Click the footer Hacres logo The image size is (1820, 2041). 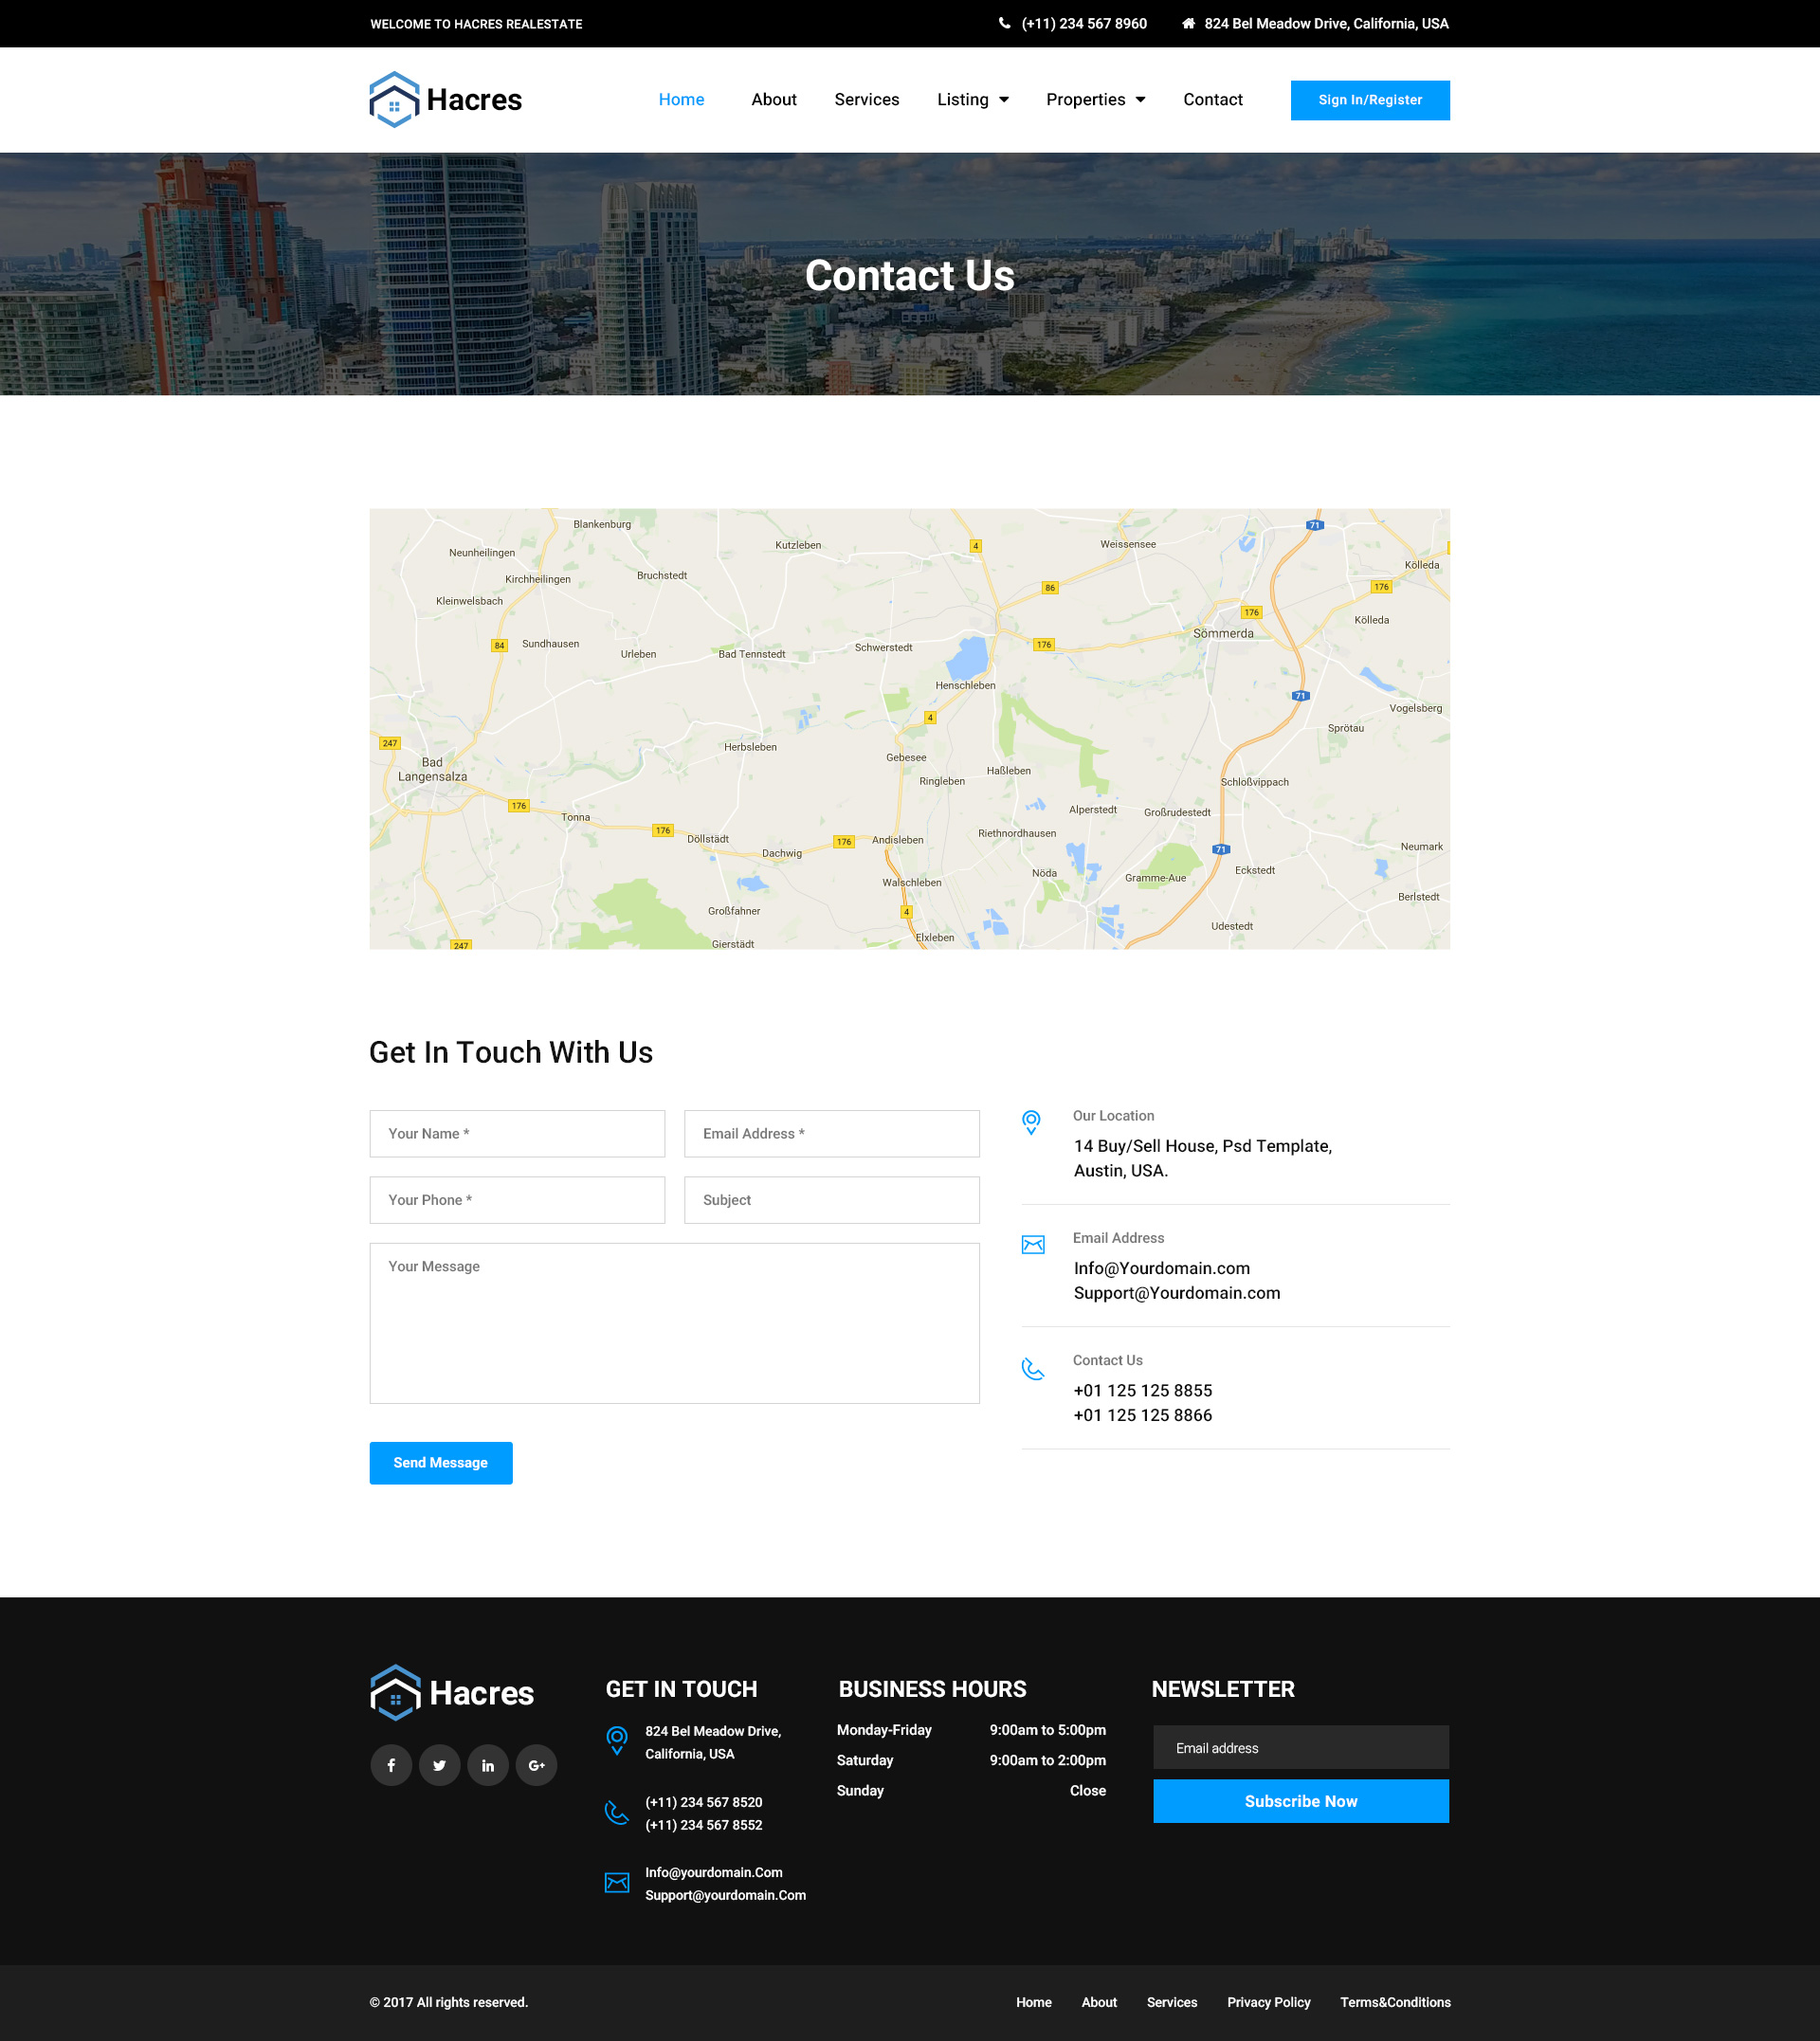click(452, 1692)
